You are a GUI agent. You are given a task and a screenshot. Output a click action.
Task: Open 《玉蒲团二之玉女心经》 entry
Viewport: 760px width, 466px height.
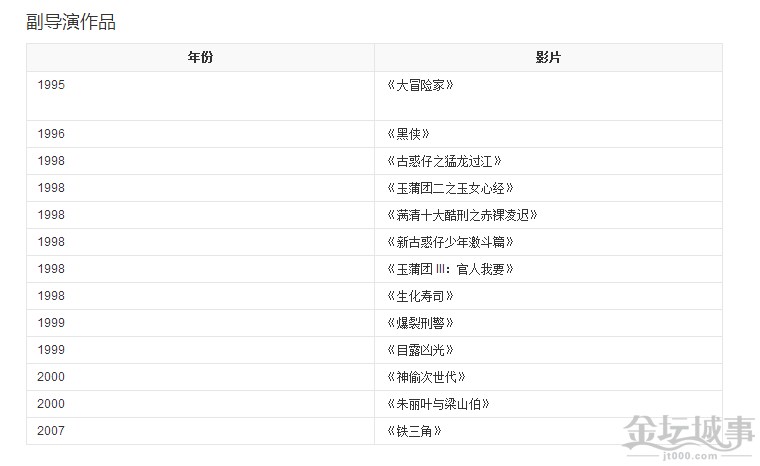(x=450, y=188)
